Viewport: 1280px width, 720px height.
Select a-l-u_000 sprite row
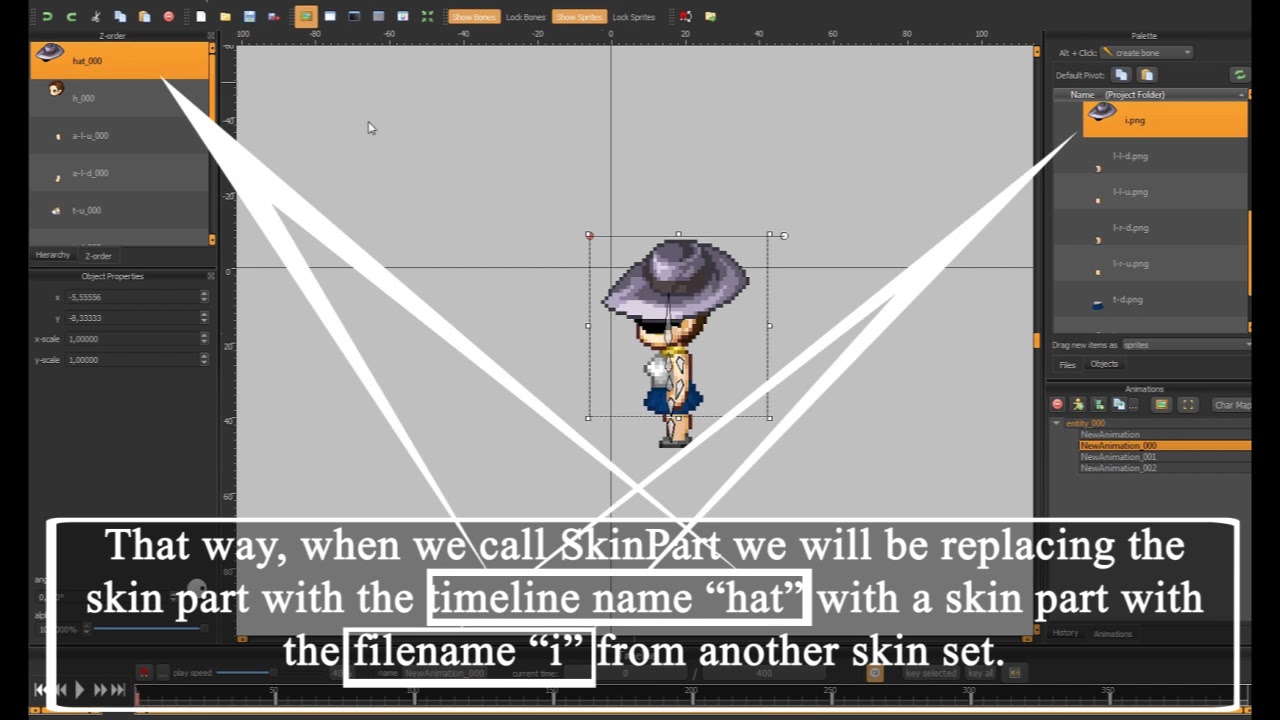pyautogui.click(x=119, y=135)
